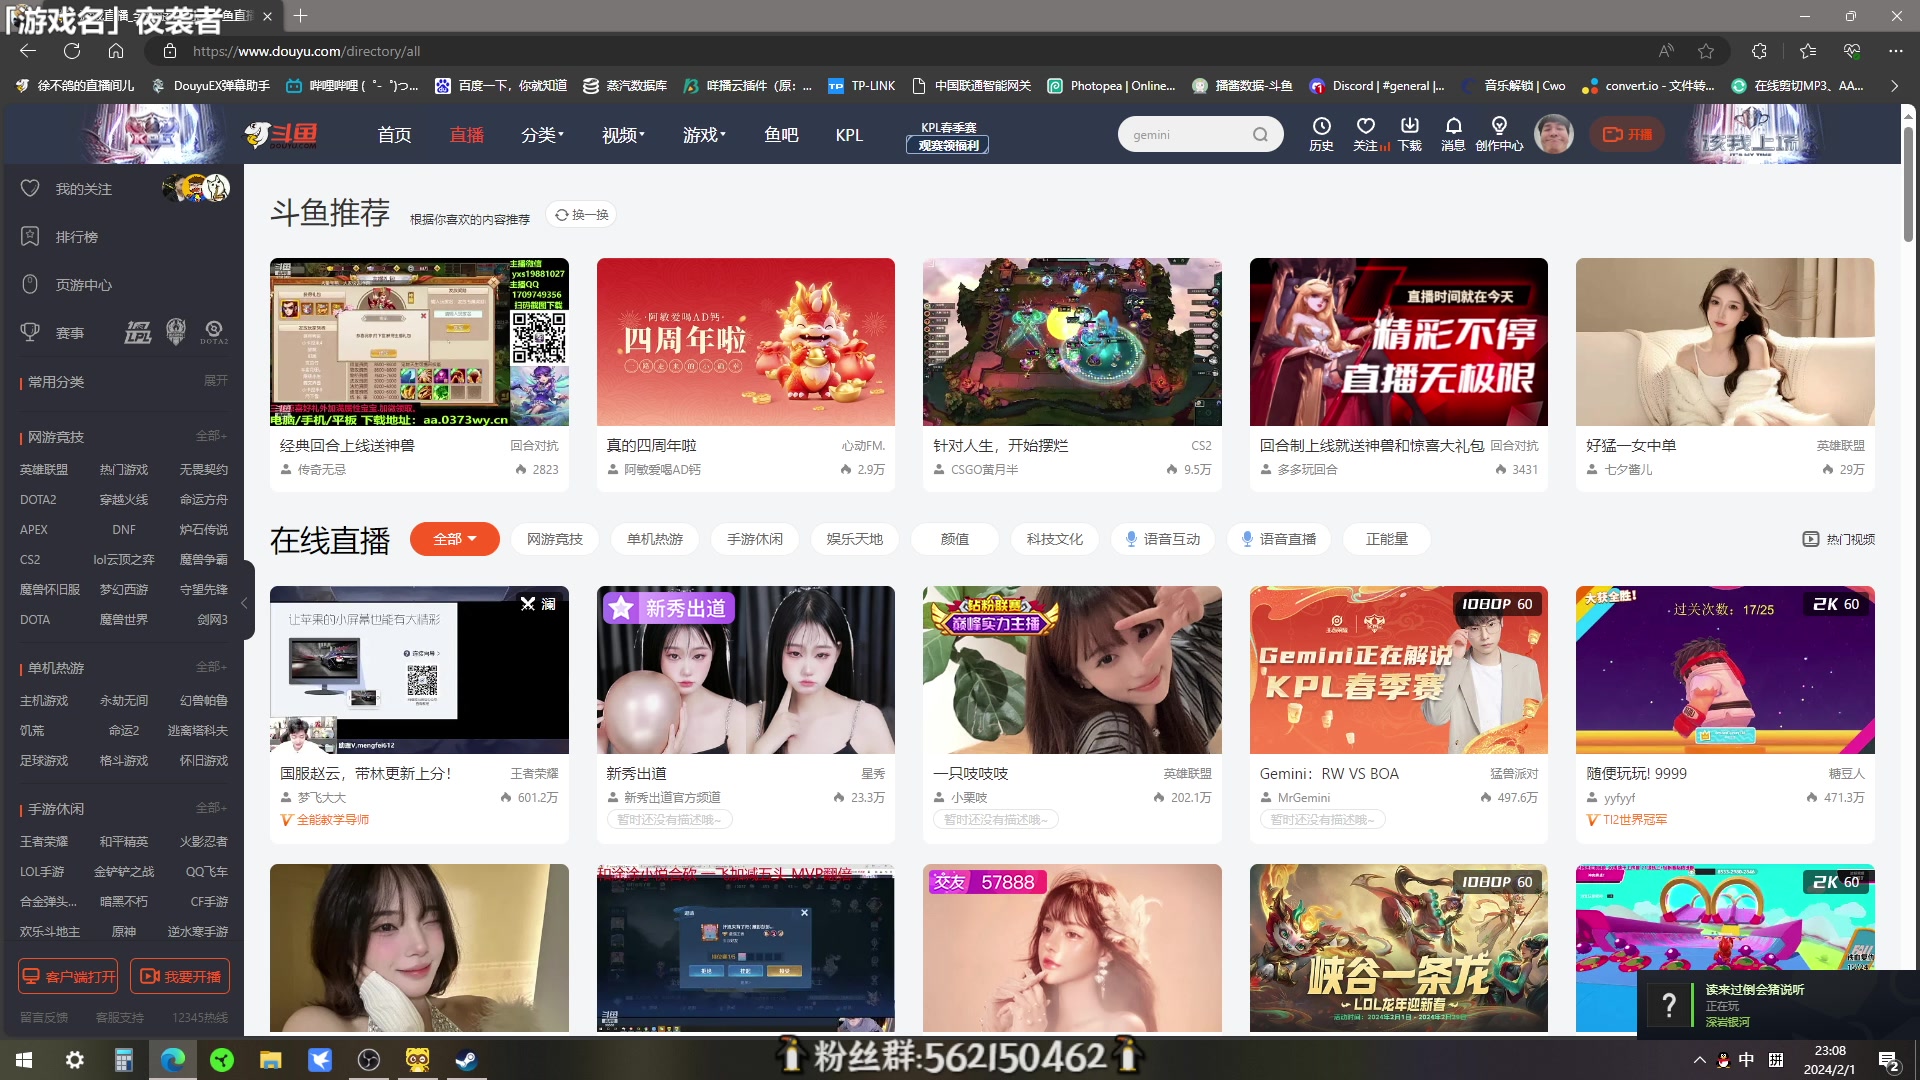Click the 换一换 refresh recommendations button
The height and width of the screenshot is (1080, 1920).
[581, 215]
